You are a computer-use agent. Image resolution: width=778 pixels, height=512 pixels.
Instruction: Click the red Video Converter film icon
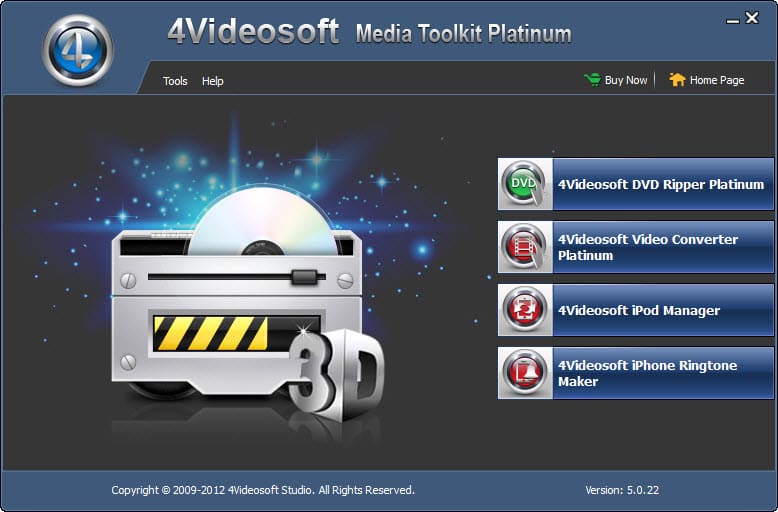pyautogui.click(x=524, y=247)
